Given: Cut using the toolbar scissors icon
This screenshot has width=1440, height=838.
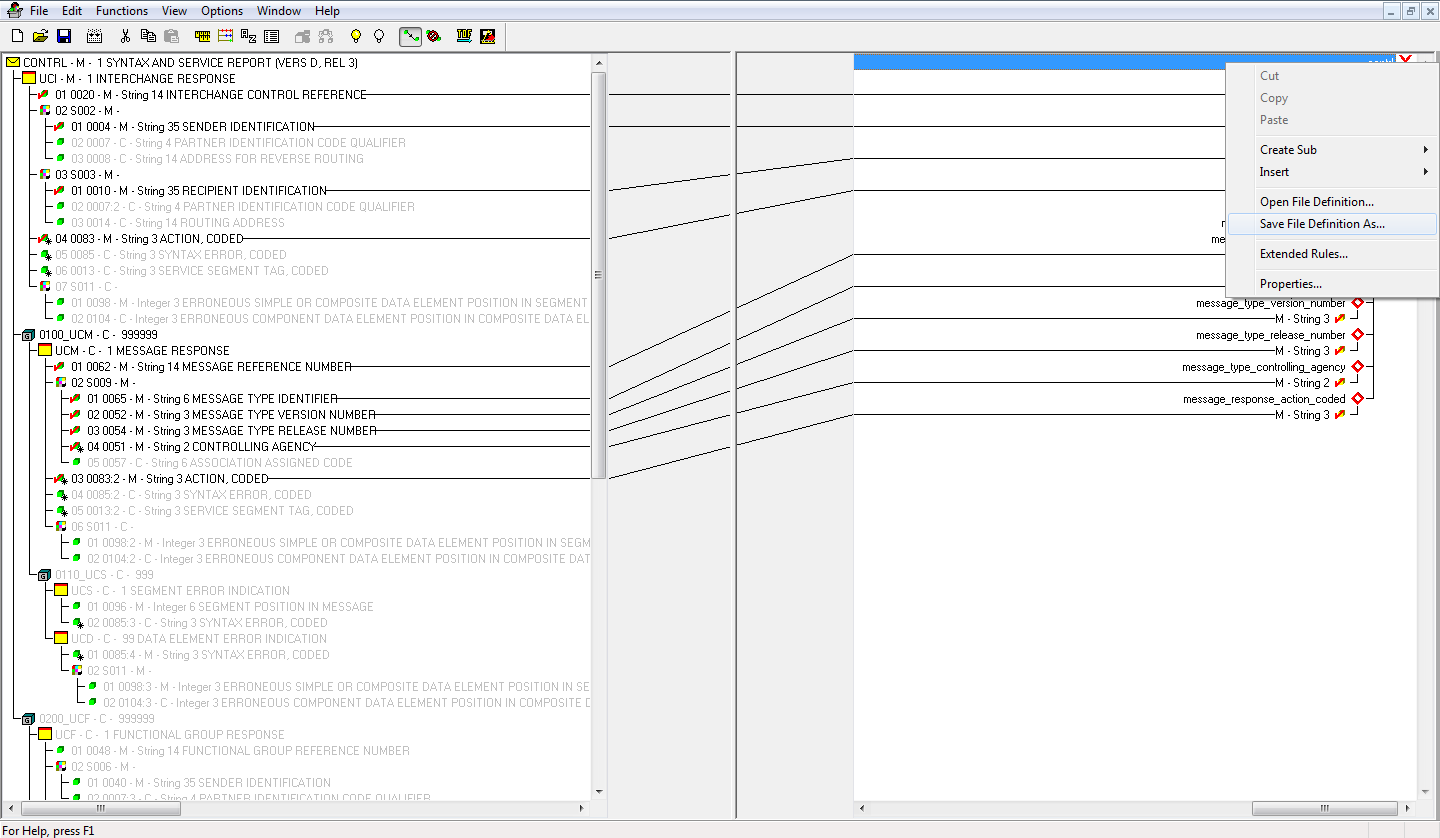Looking at the screenshot, I should pos(126,36).
